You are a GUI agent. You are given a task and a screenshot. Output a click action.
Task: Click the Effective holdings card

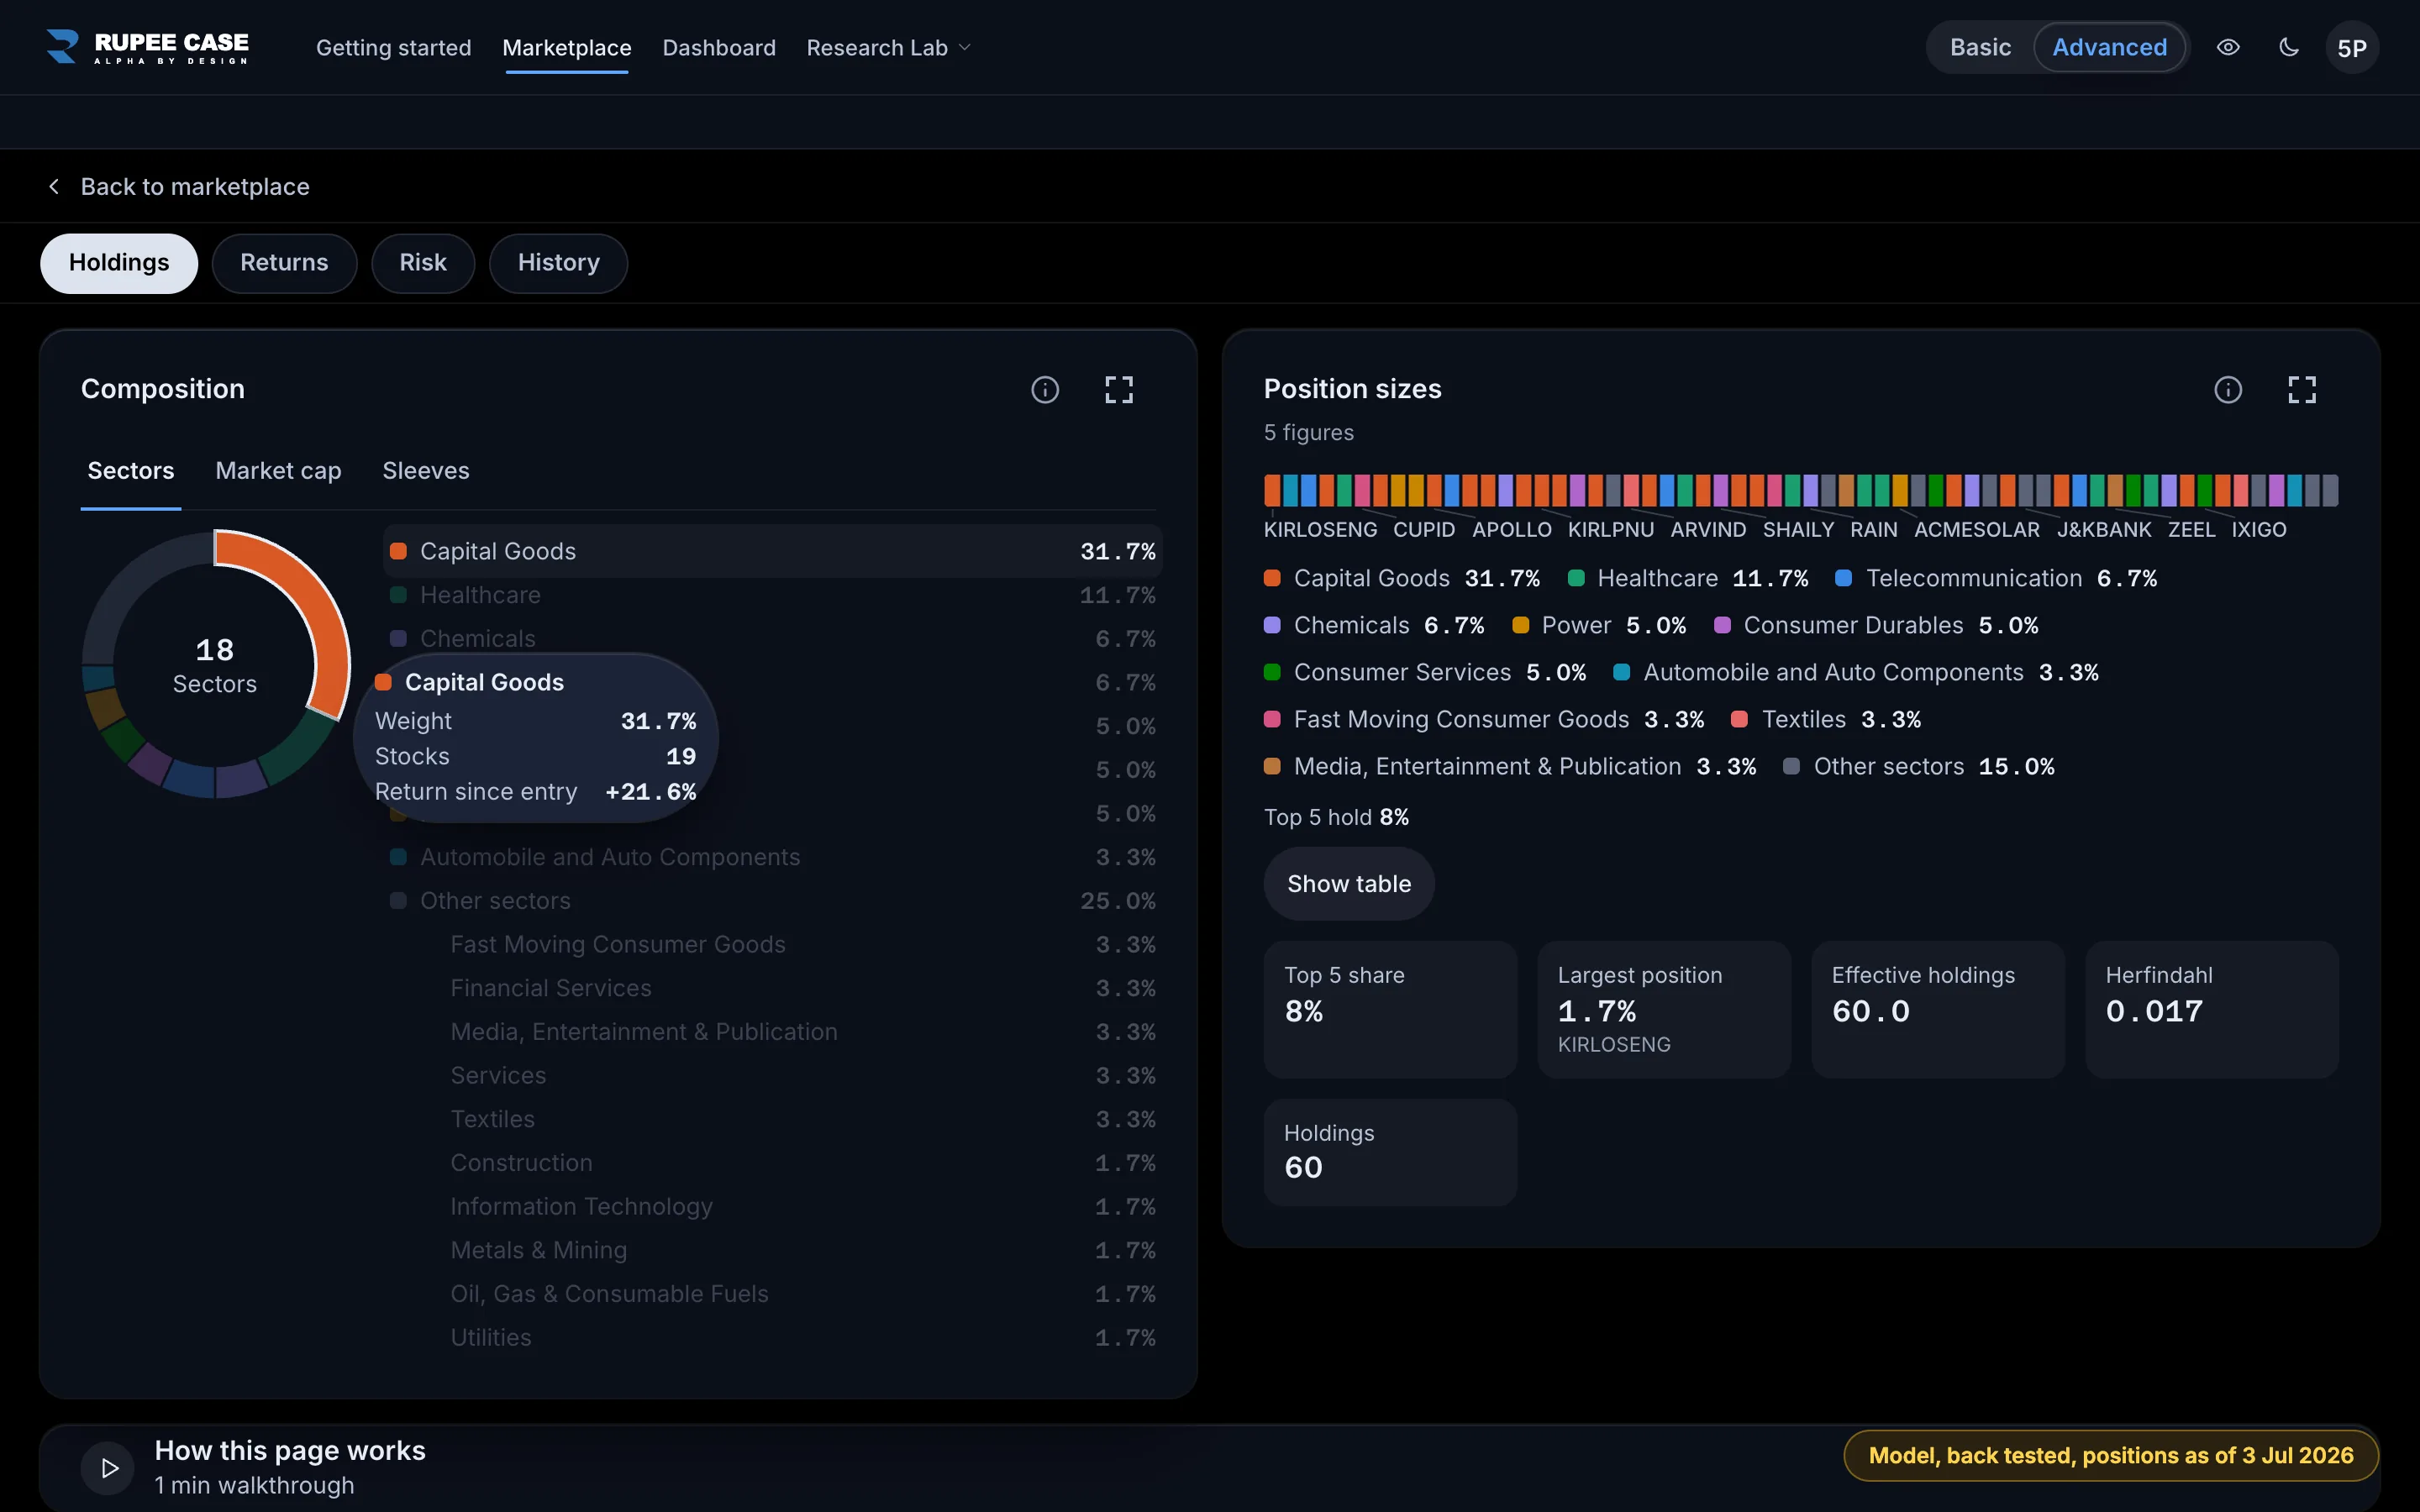(x=1938, y=1009)
